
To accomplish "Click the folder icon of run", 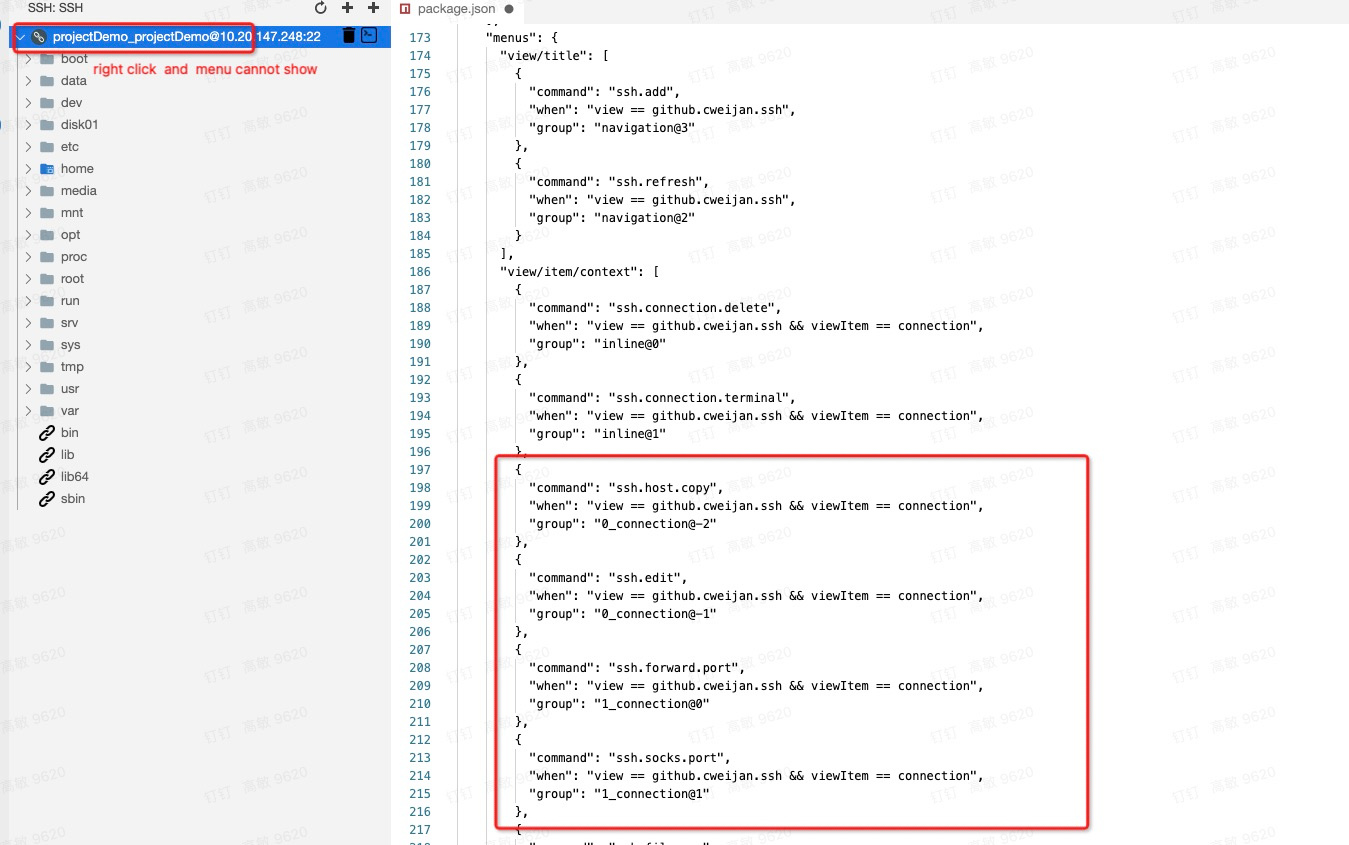I will coord(46,301).
